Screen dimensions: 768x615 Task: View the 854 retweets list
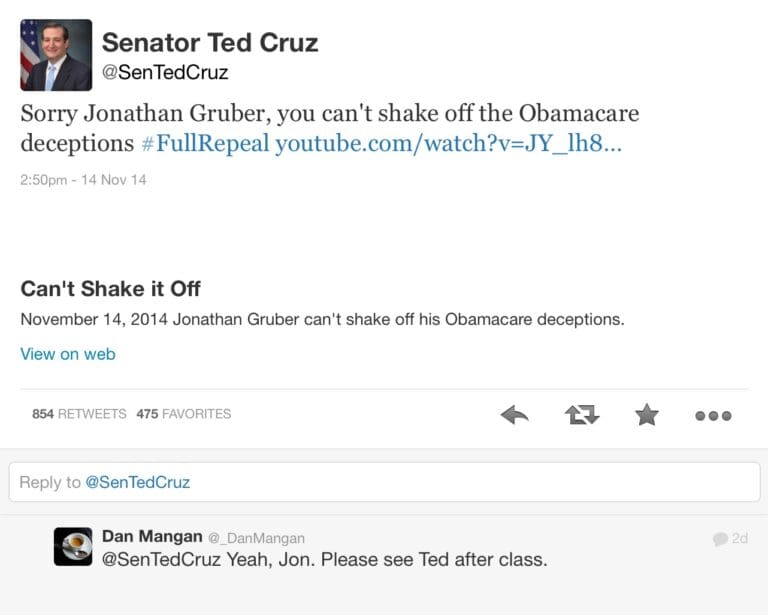coord(79,414)
